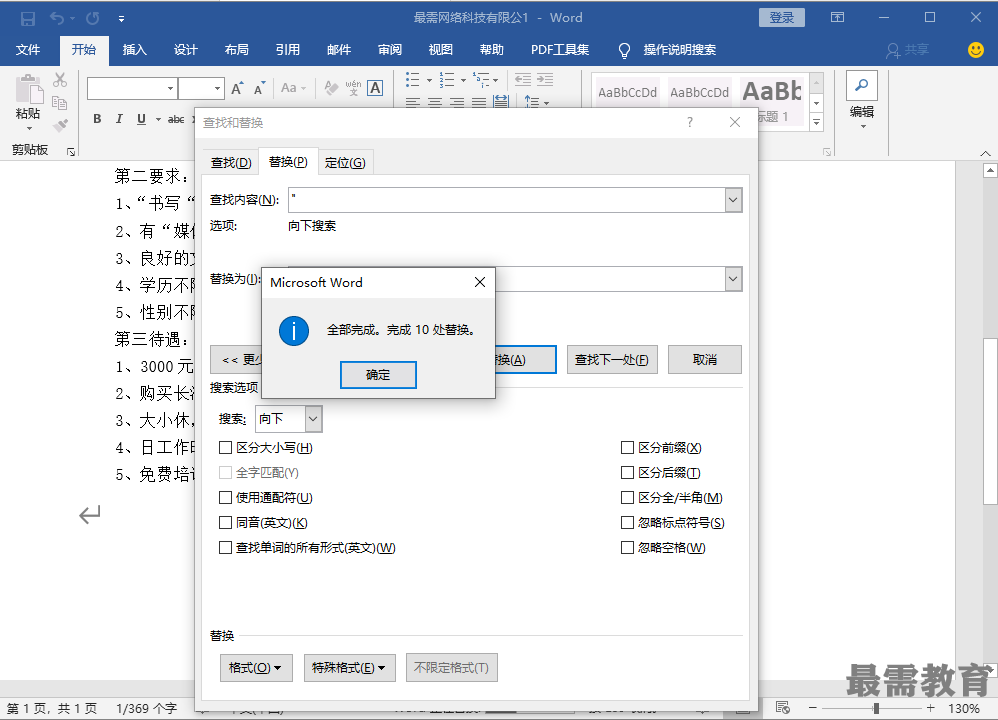Switch to 查找(D) tab in dialog
Screen dimensions: 998x720
click(231, 163)
